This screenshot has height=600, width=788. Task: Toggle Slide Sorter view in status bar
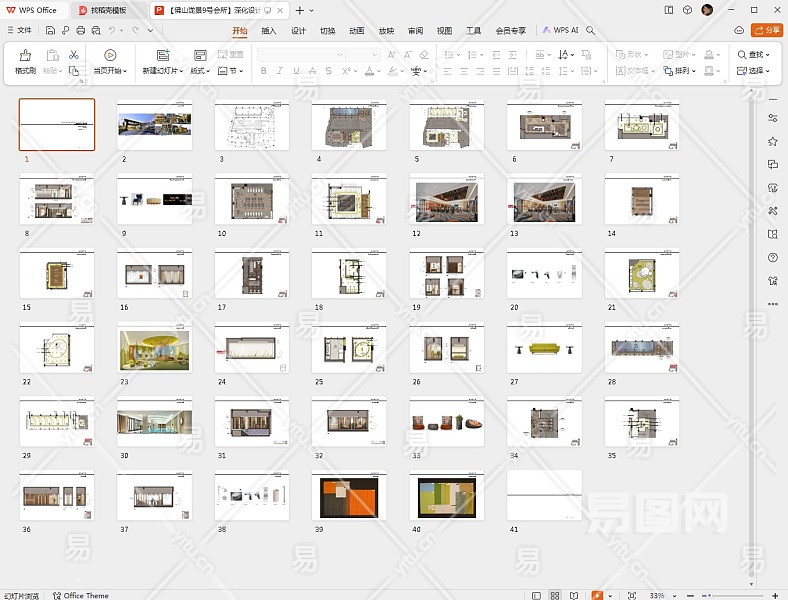click(x=555, y=595)
